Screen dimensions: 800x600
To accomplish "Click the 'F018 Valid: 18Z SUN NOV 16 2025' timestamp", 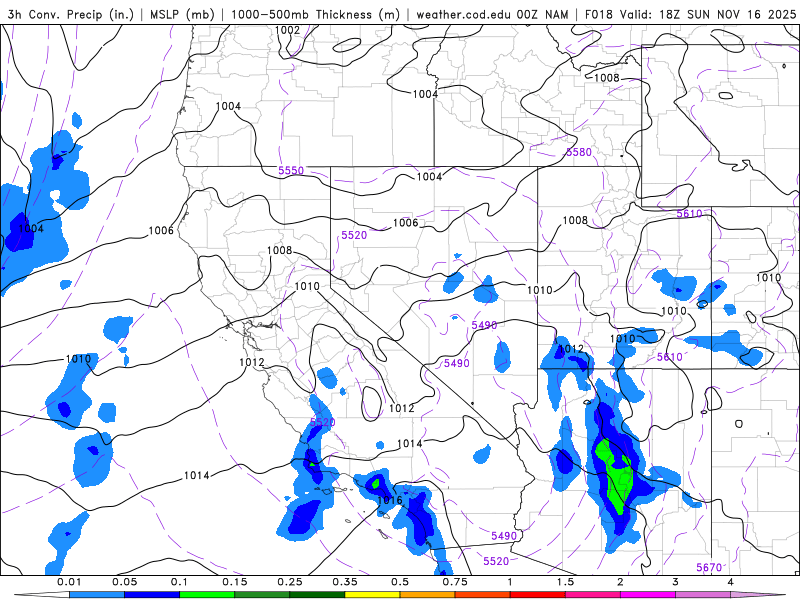I will click(x=690, y=14).
